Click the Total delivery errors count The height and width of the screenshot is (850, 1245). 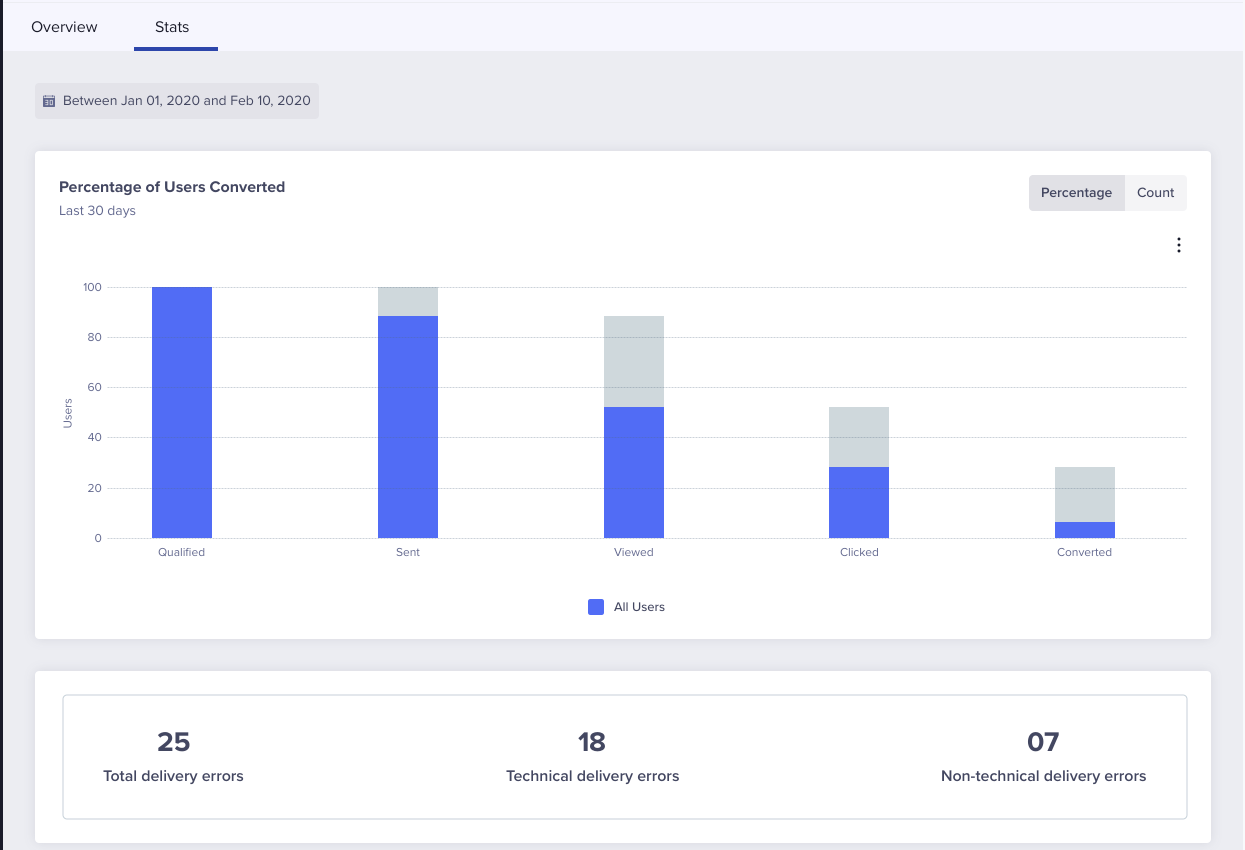173,742
